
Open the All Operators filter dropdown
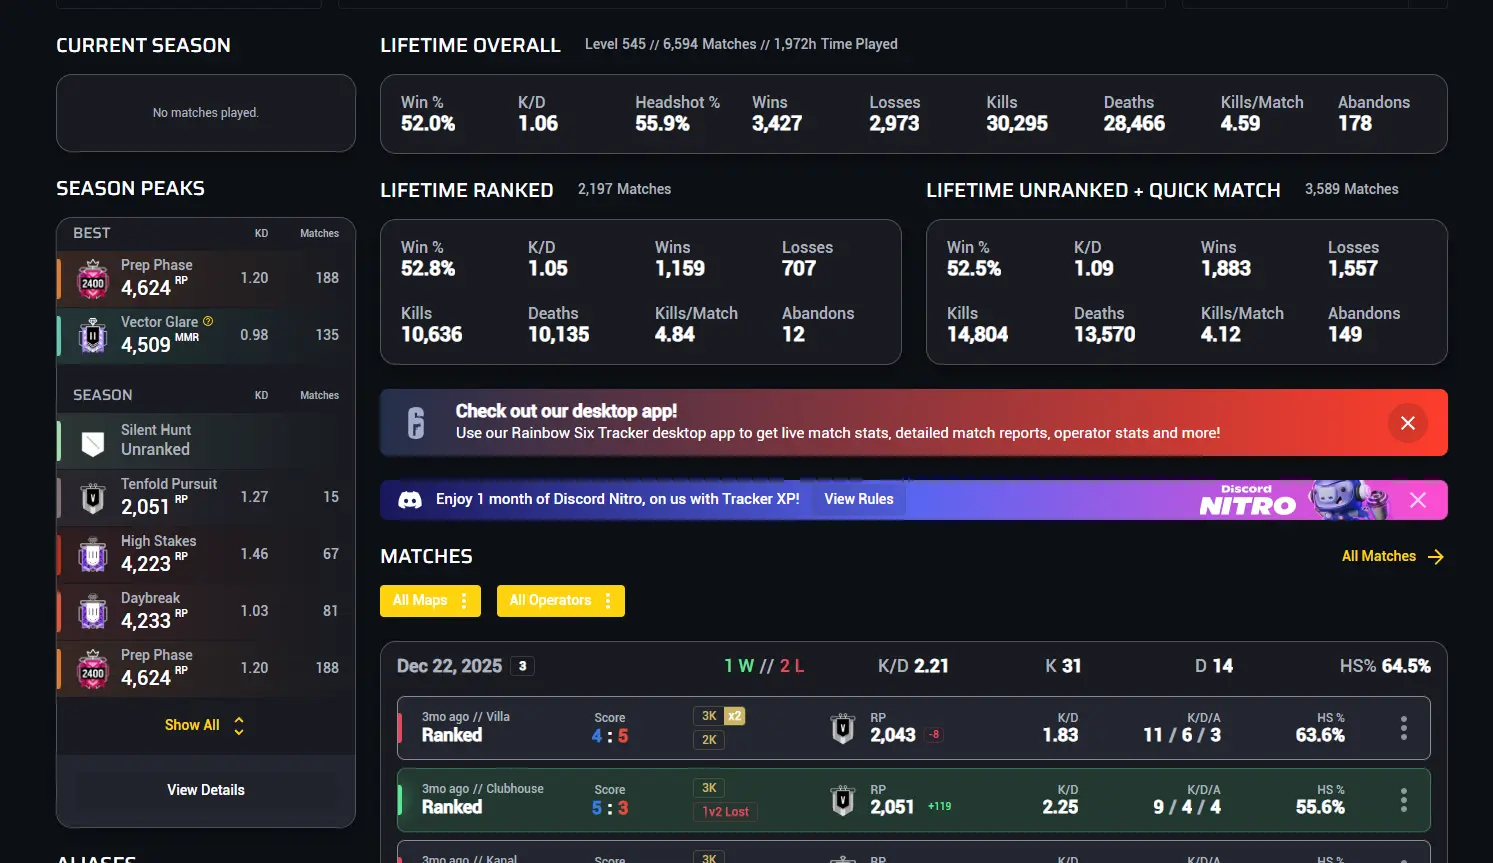point(561,601)
